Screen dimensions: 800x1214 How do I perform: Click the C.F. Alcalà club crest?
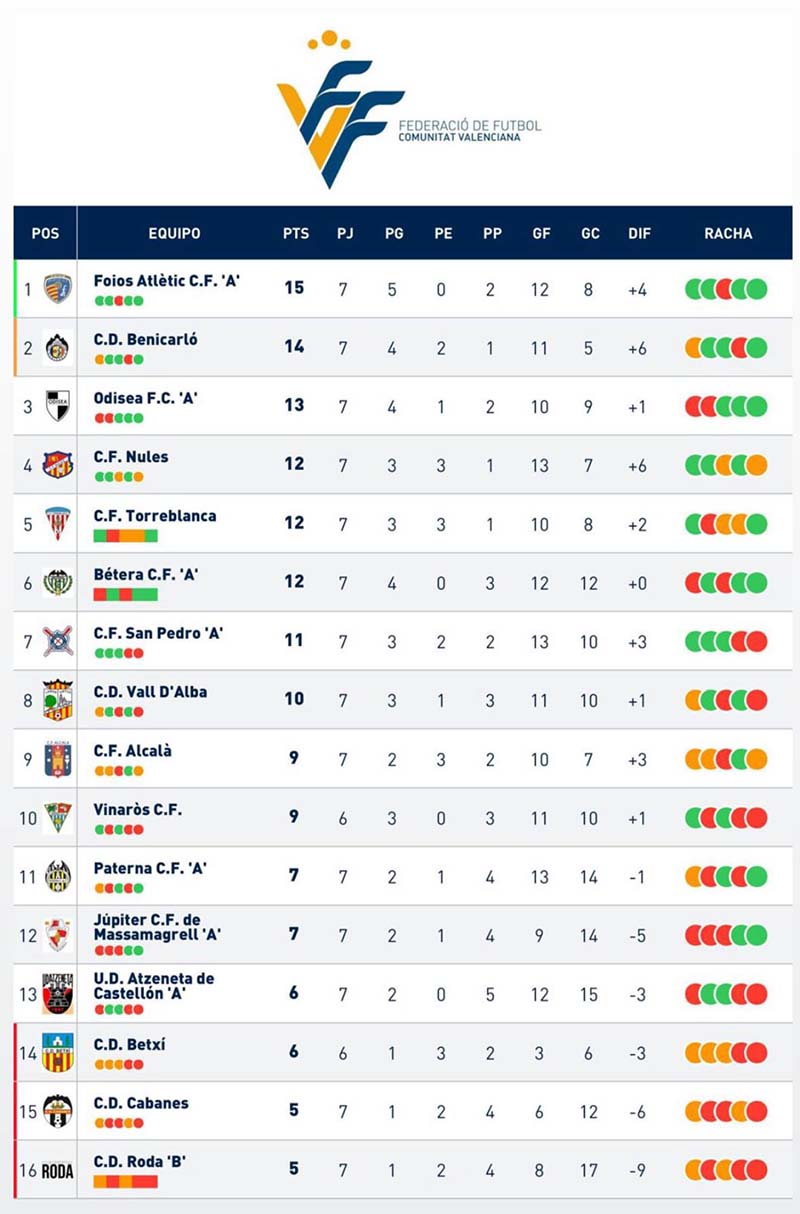tap(57, 759)
